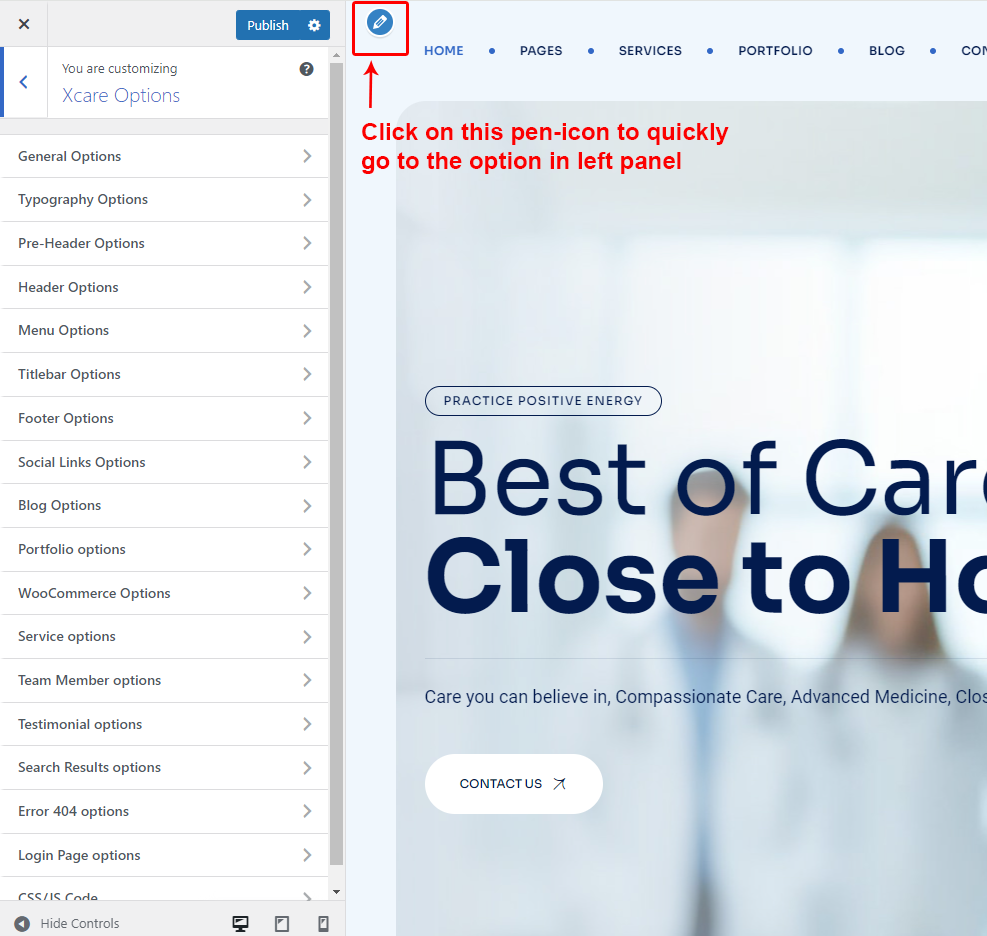Open publish settings gear icon

(x=314, y=25)
